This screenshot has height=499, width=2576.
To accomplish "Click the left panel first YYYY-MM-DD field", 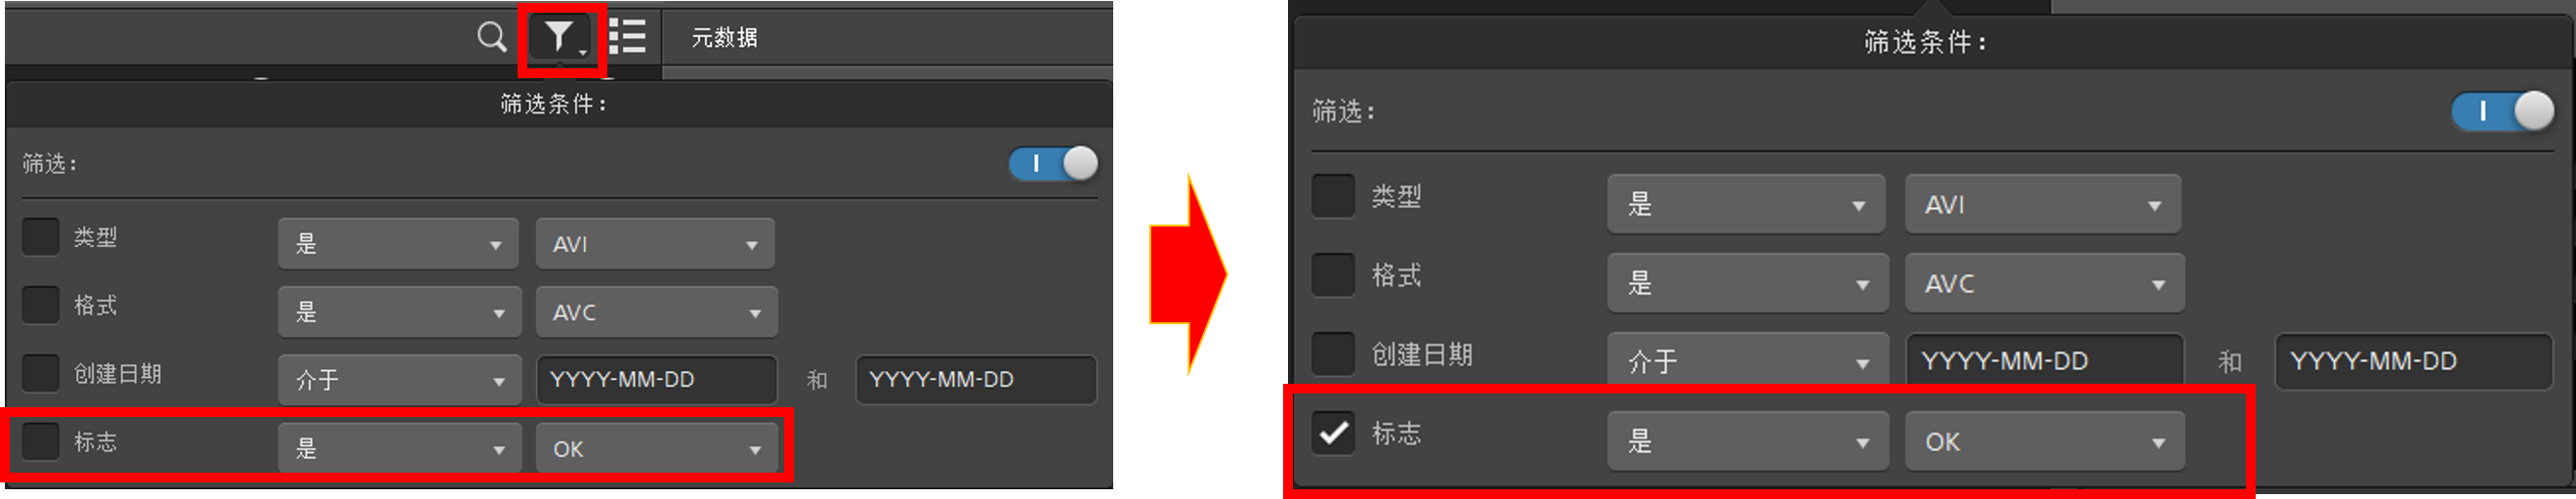I will coord(657,380).
